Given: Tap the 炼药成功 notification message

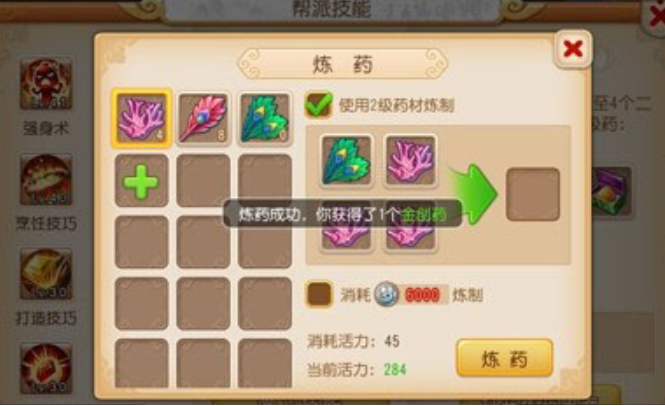Looking at the screenshot, I should click(x=342, y=214).
